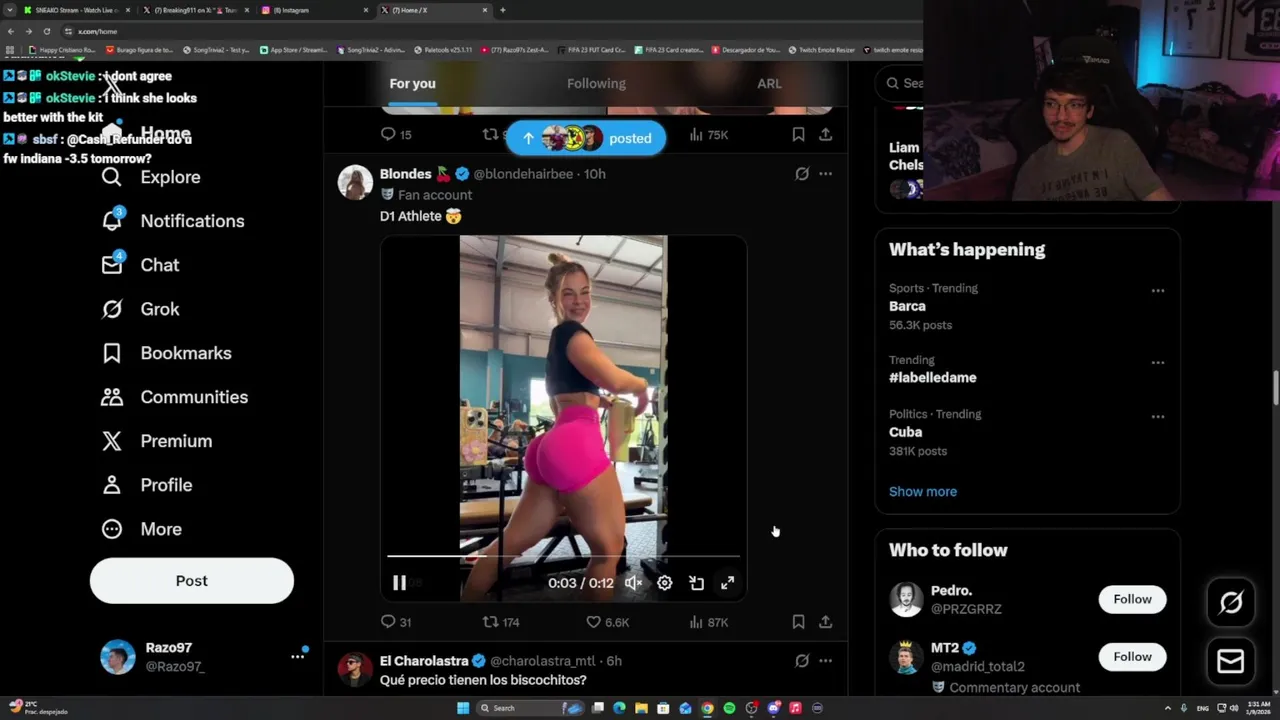
Task: Switch to SNEAKO Stream browser tab
Action: [x=75, y=10]
